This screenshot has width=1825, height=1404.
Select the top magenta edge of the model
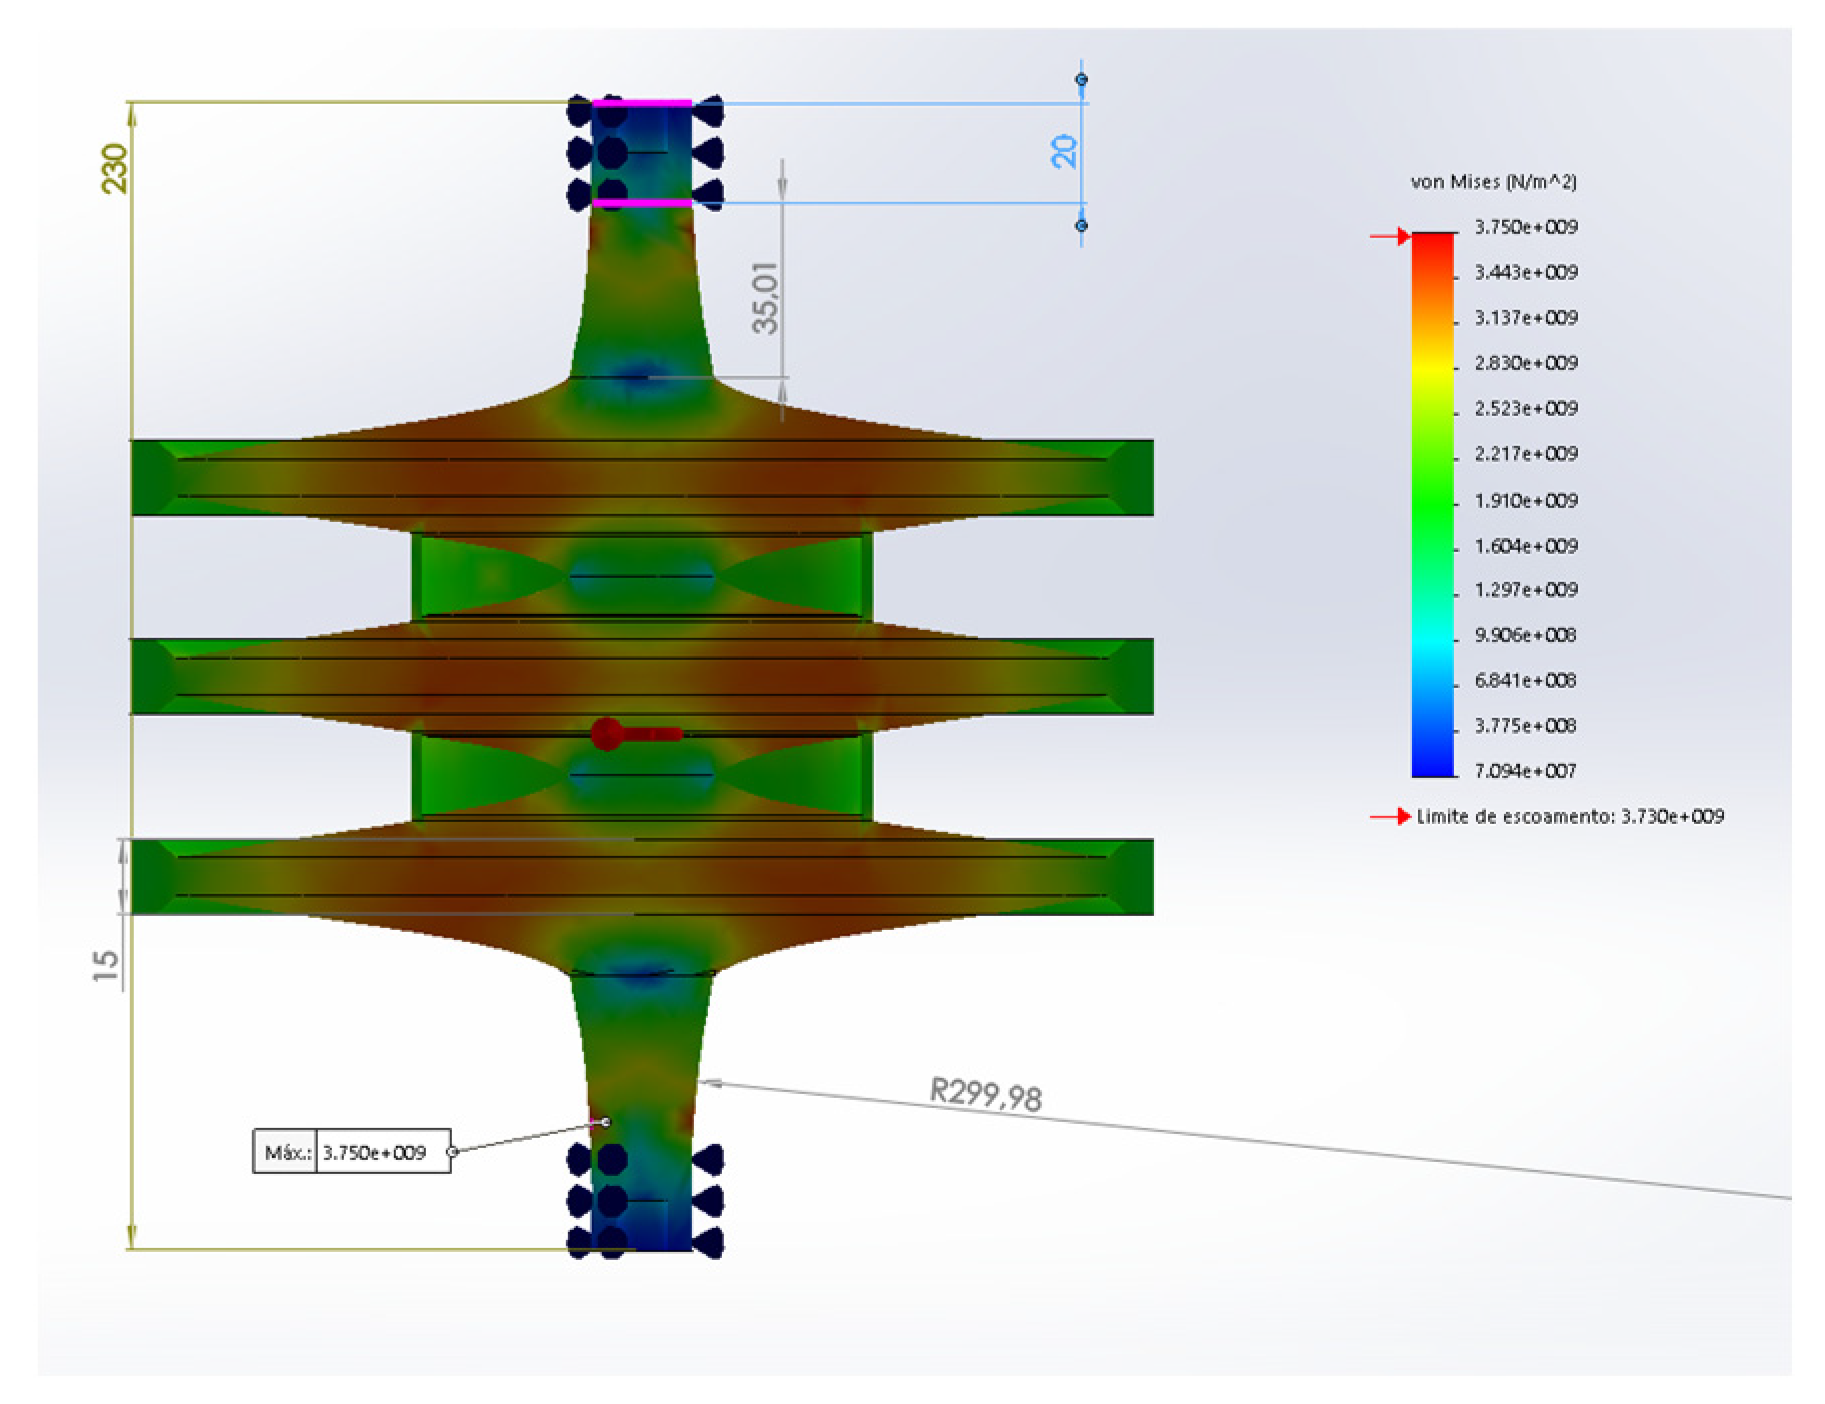(641, 102)
